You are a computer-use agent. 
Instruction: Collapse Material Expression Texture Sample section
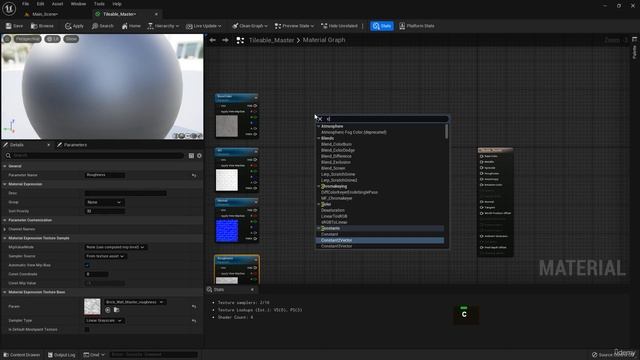point(5,238)
